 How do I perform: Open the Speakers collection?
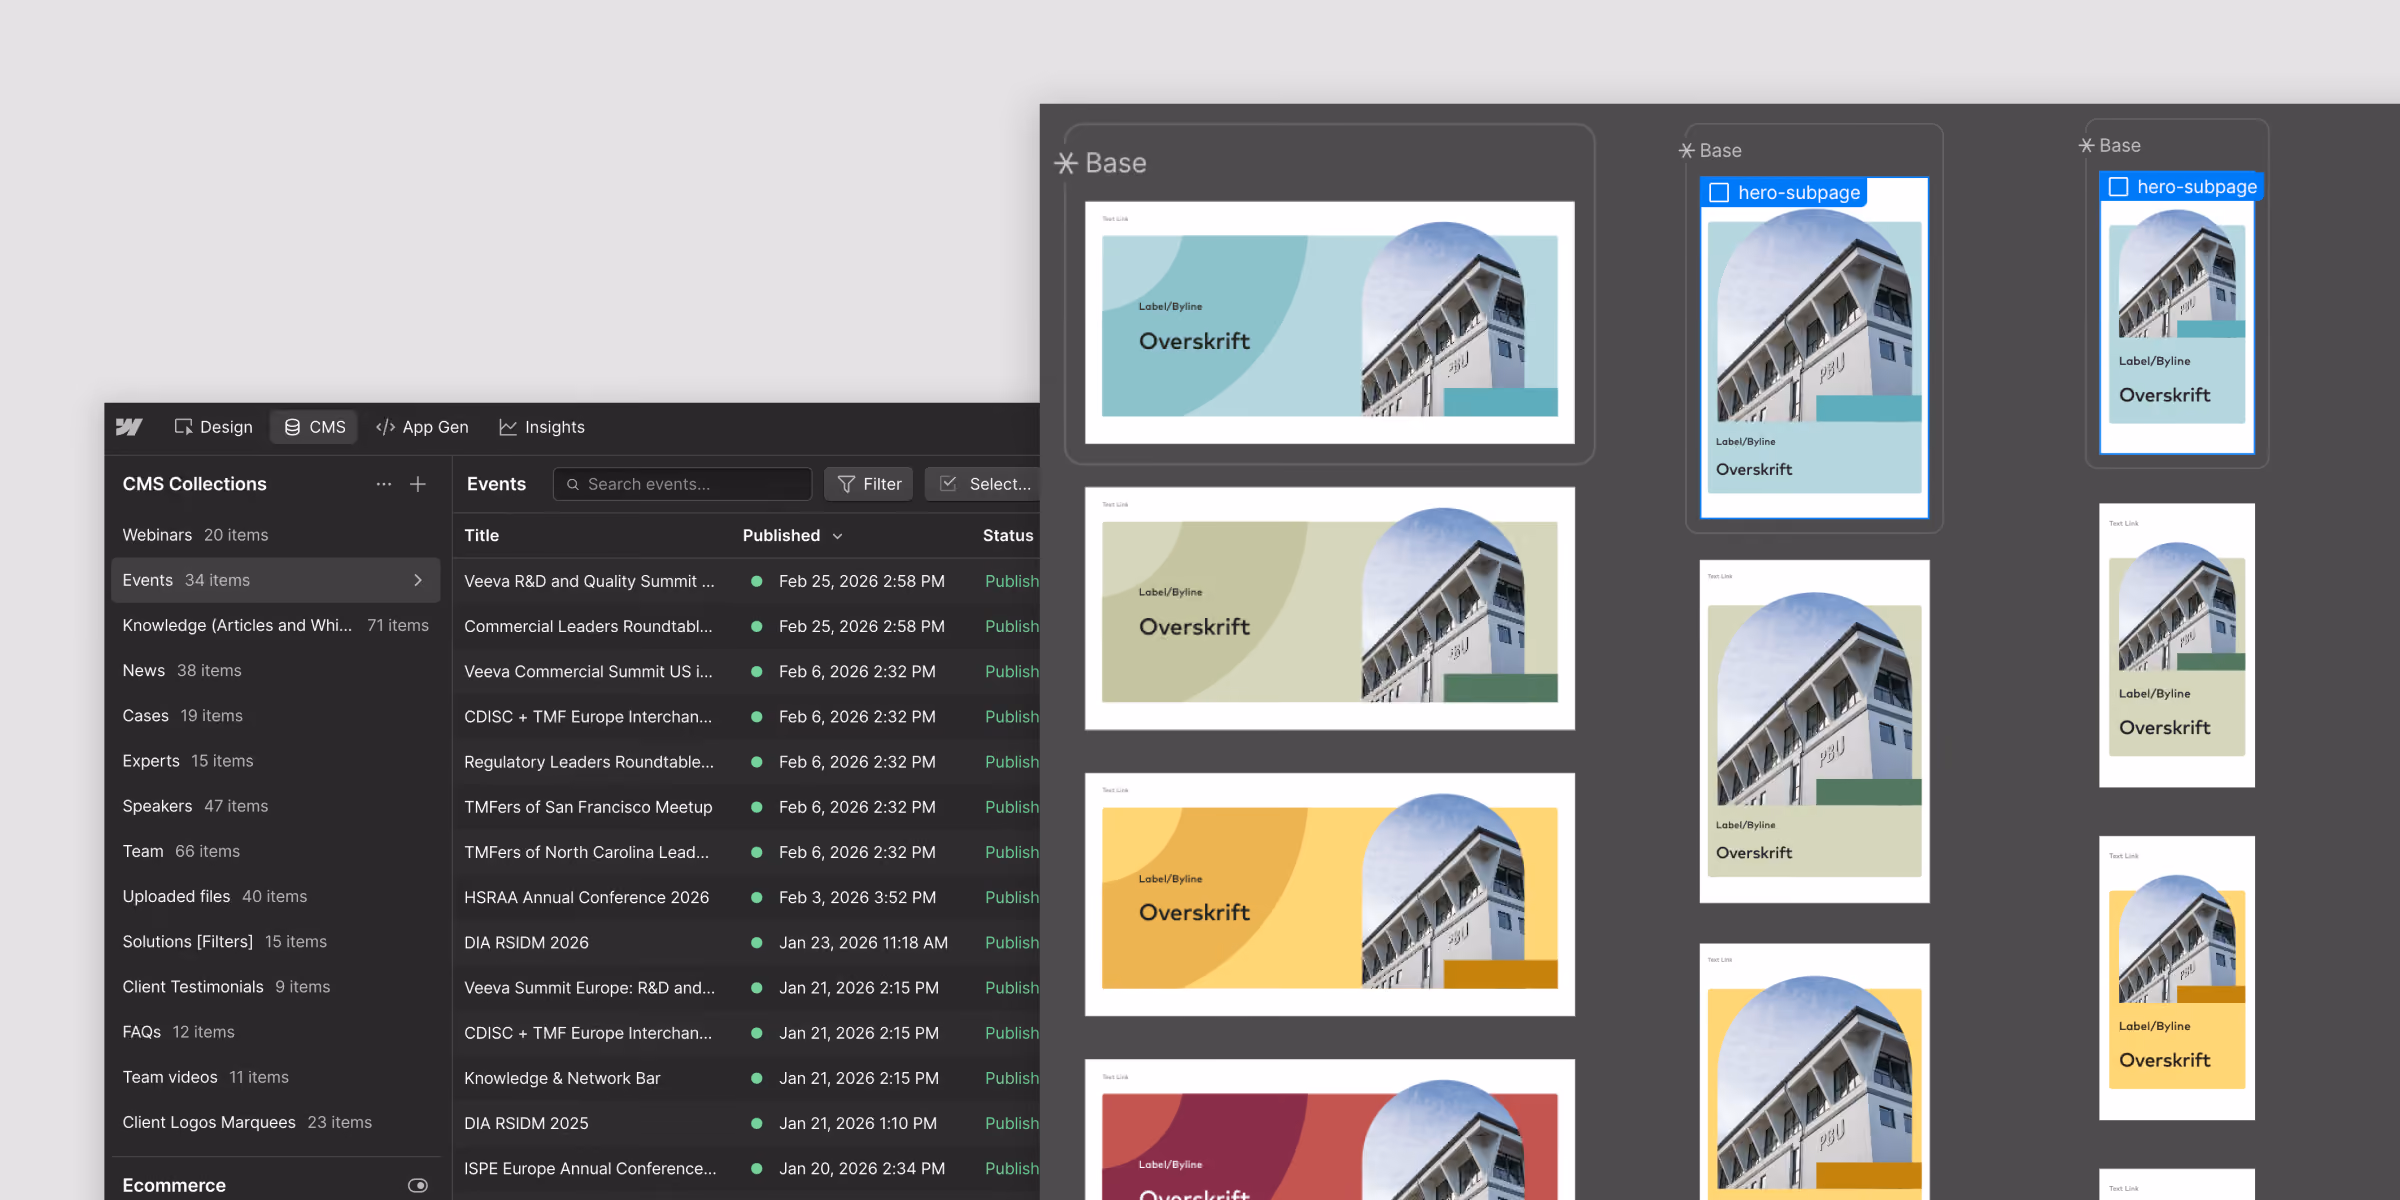[x=276, y=806]
